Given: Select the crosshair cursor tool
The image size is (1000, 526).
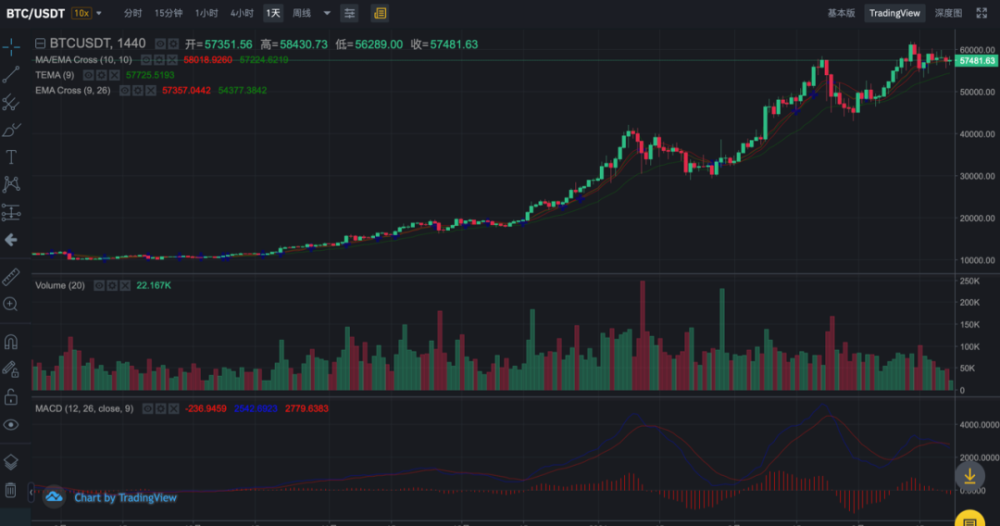Looking at the screenshot, I should point(11,46).
